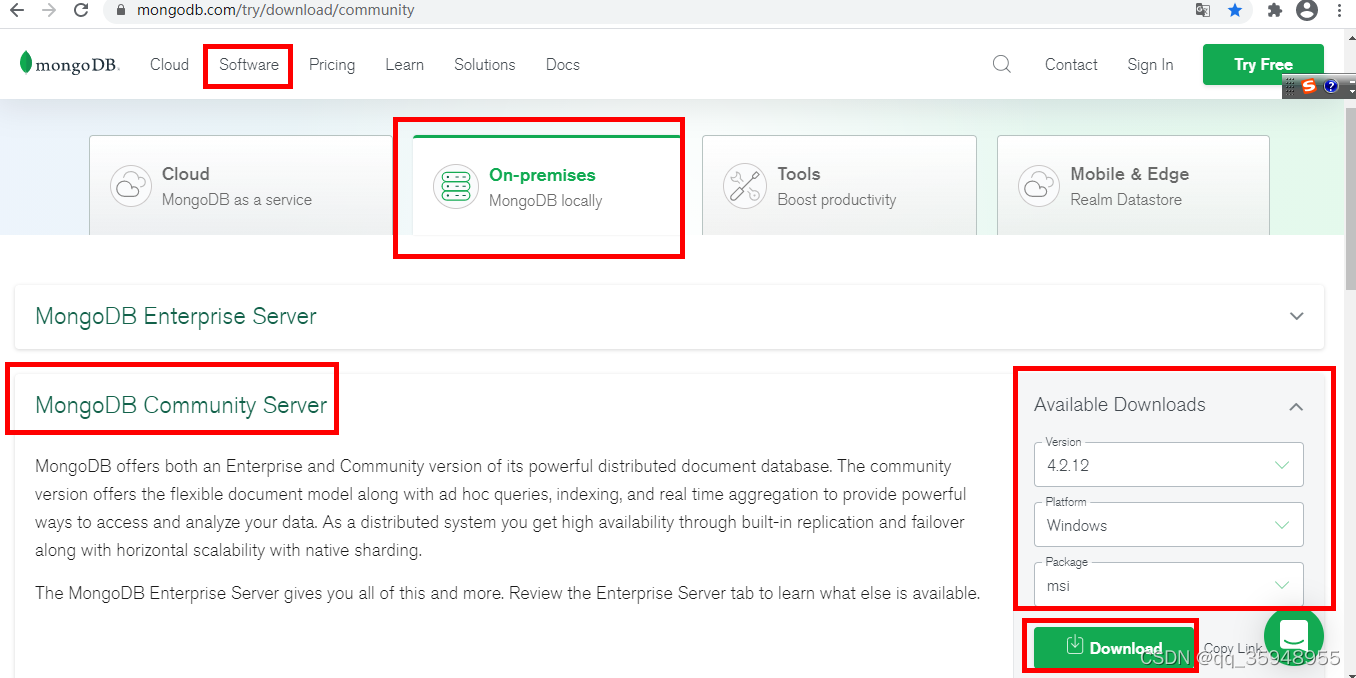This screenshot has height=678, width=1356.
Task: Open the Chrome profile avatar icon
Action: (1306, 10)
